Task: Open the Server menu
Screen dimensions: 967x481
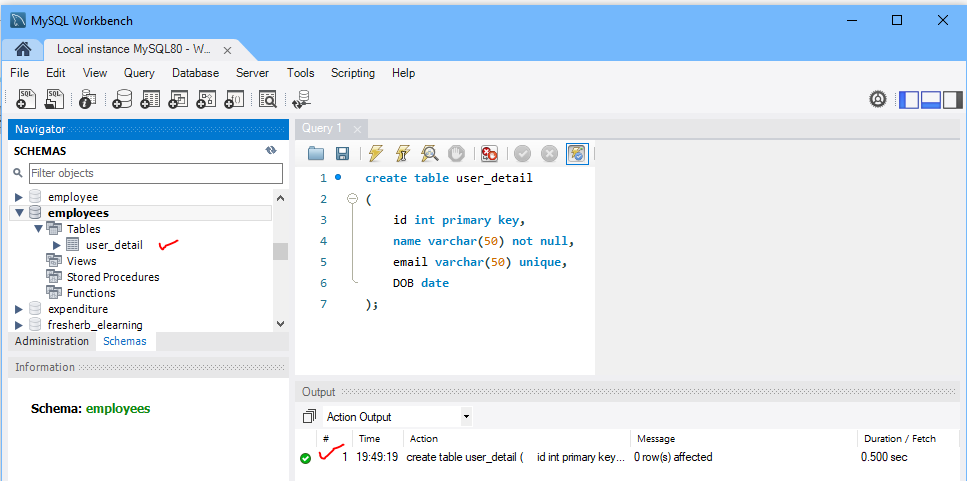Action: tap(252, 73)
